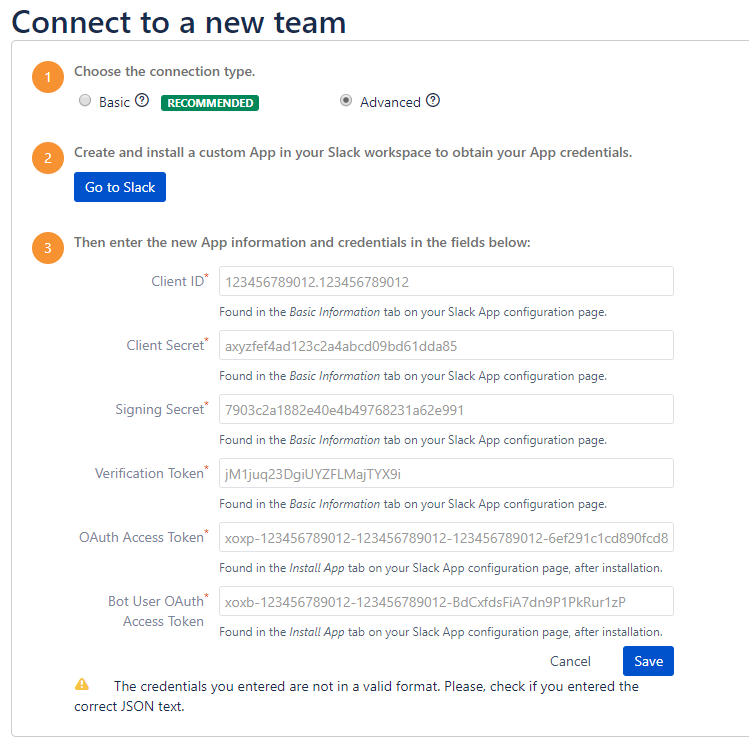Viewport: 749px width, 746px height.
Task: Click the green RECOMMENDED badge
Action: tap(210, 103)
